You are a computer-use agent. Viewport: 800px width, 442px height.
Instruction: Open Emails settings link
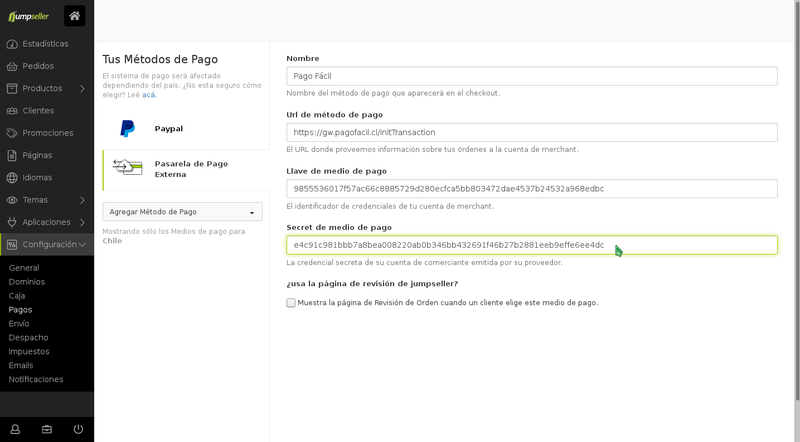click(x=21, y=365)
